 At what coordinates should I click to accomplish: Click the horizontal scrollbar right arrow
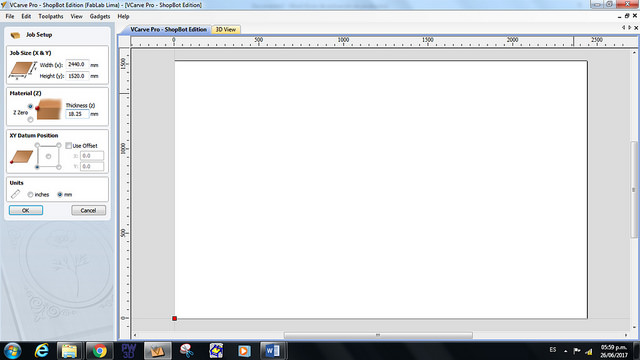(x=626, y=335)
